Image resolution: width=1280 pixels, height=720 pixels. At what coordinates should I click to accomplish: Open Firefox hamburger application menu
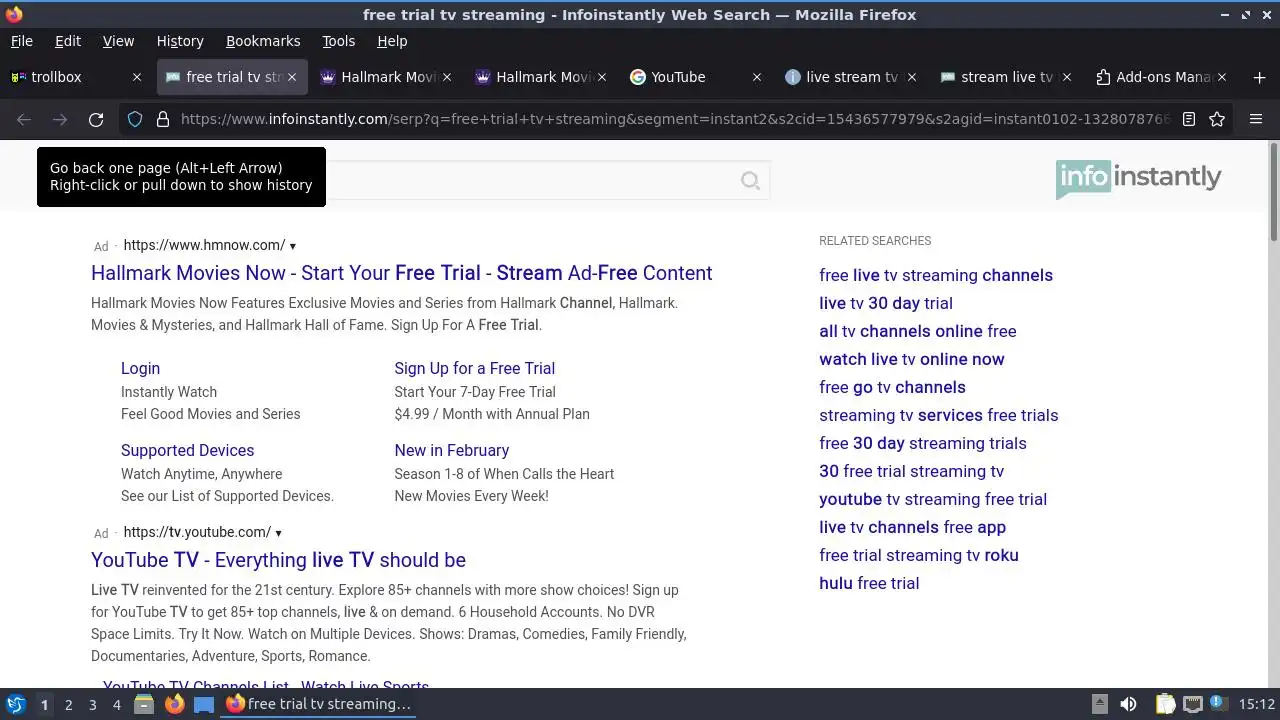[x=1256, y=119]
